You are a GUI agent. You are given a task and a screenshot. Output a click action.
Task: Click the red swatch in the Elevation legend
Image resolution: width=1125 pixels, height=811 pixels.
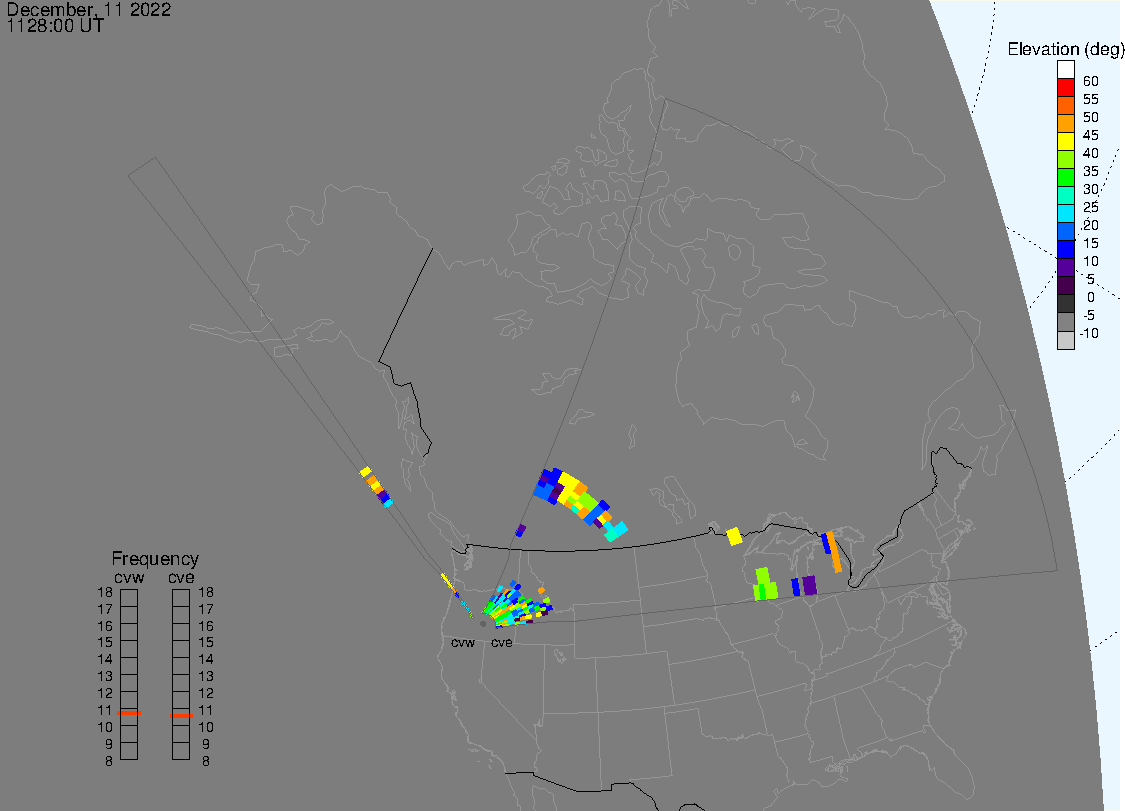tap(1066, 88)
